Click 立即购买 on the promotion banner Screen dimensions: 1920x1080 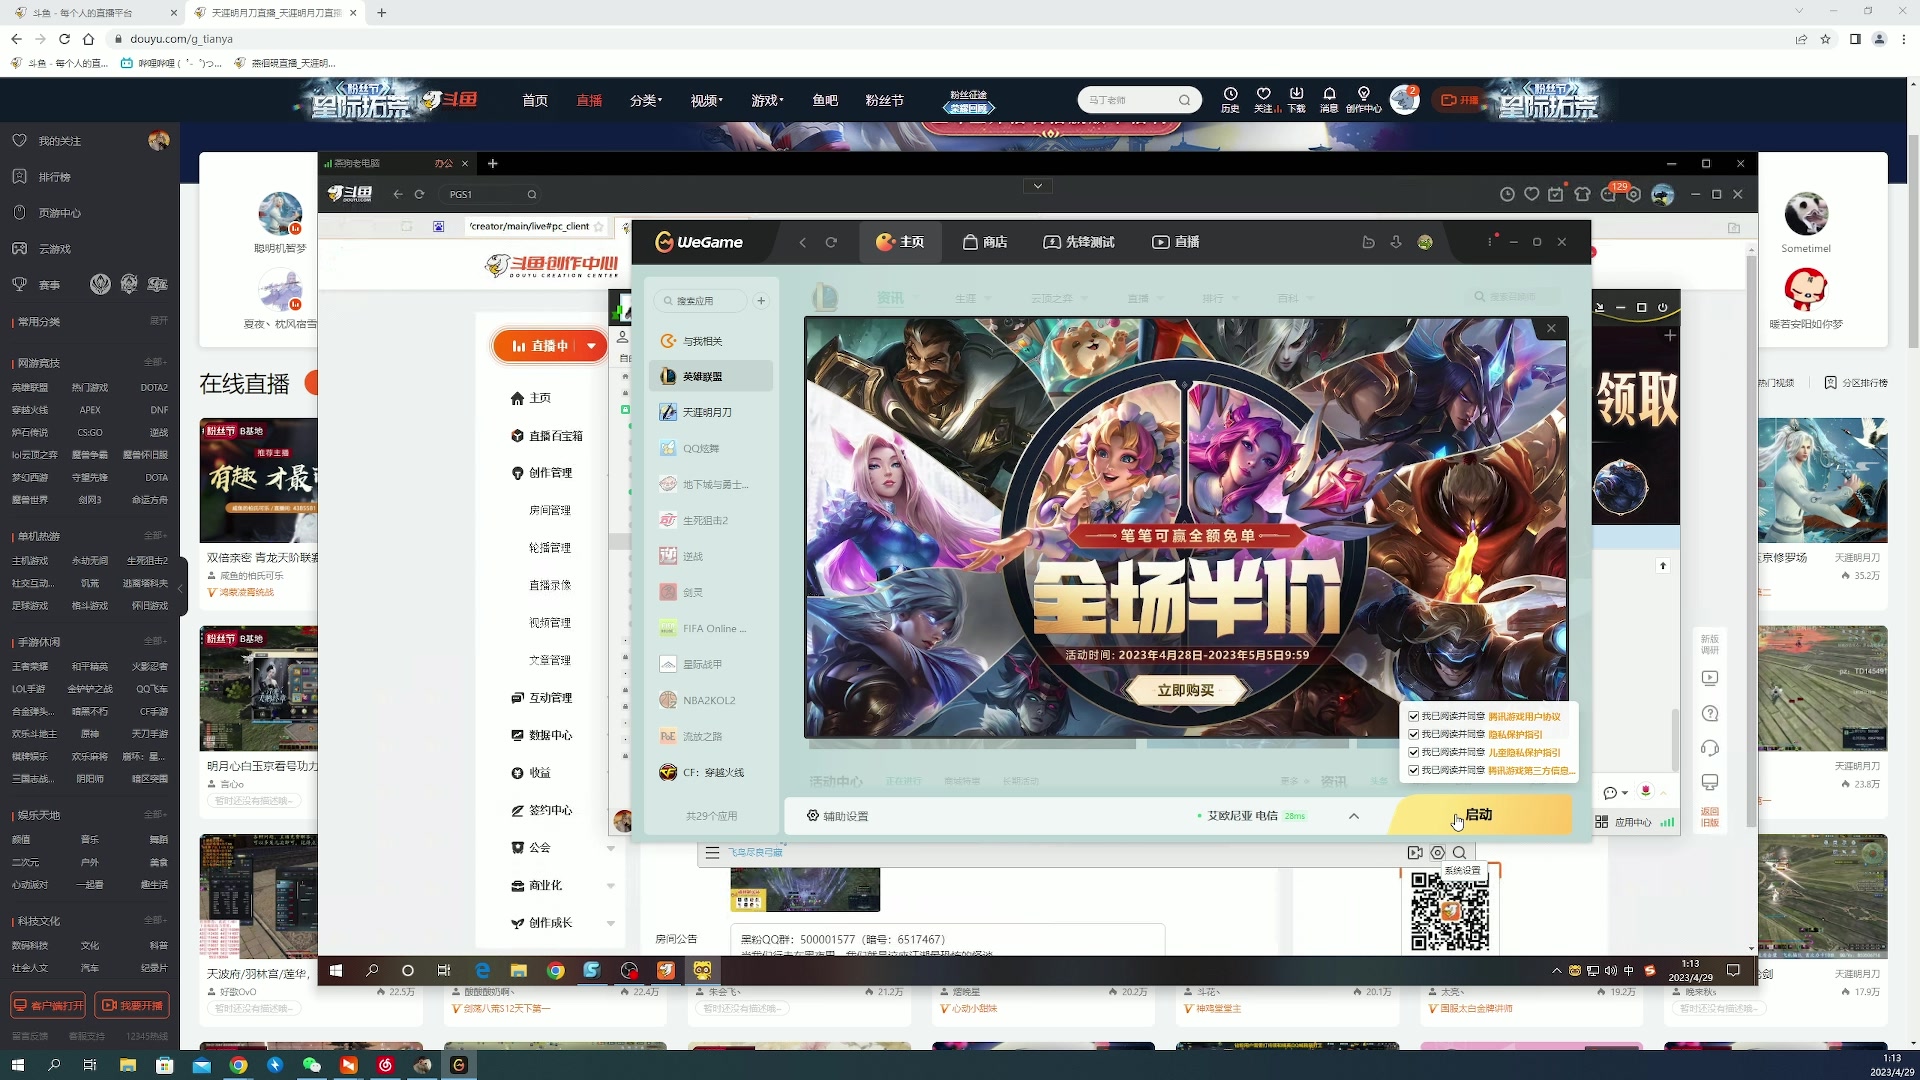point(1186,690)
